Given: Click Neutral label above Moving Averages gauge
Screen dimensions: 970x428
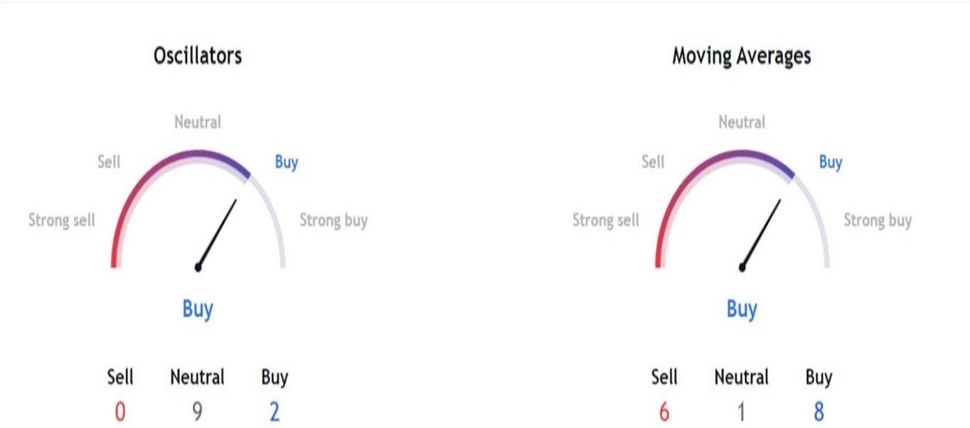Looking at the screenshot, I should click(x=741, y=122).
